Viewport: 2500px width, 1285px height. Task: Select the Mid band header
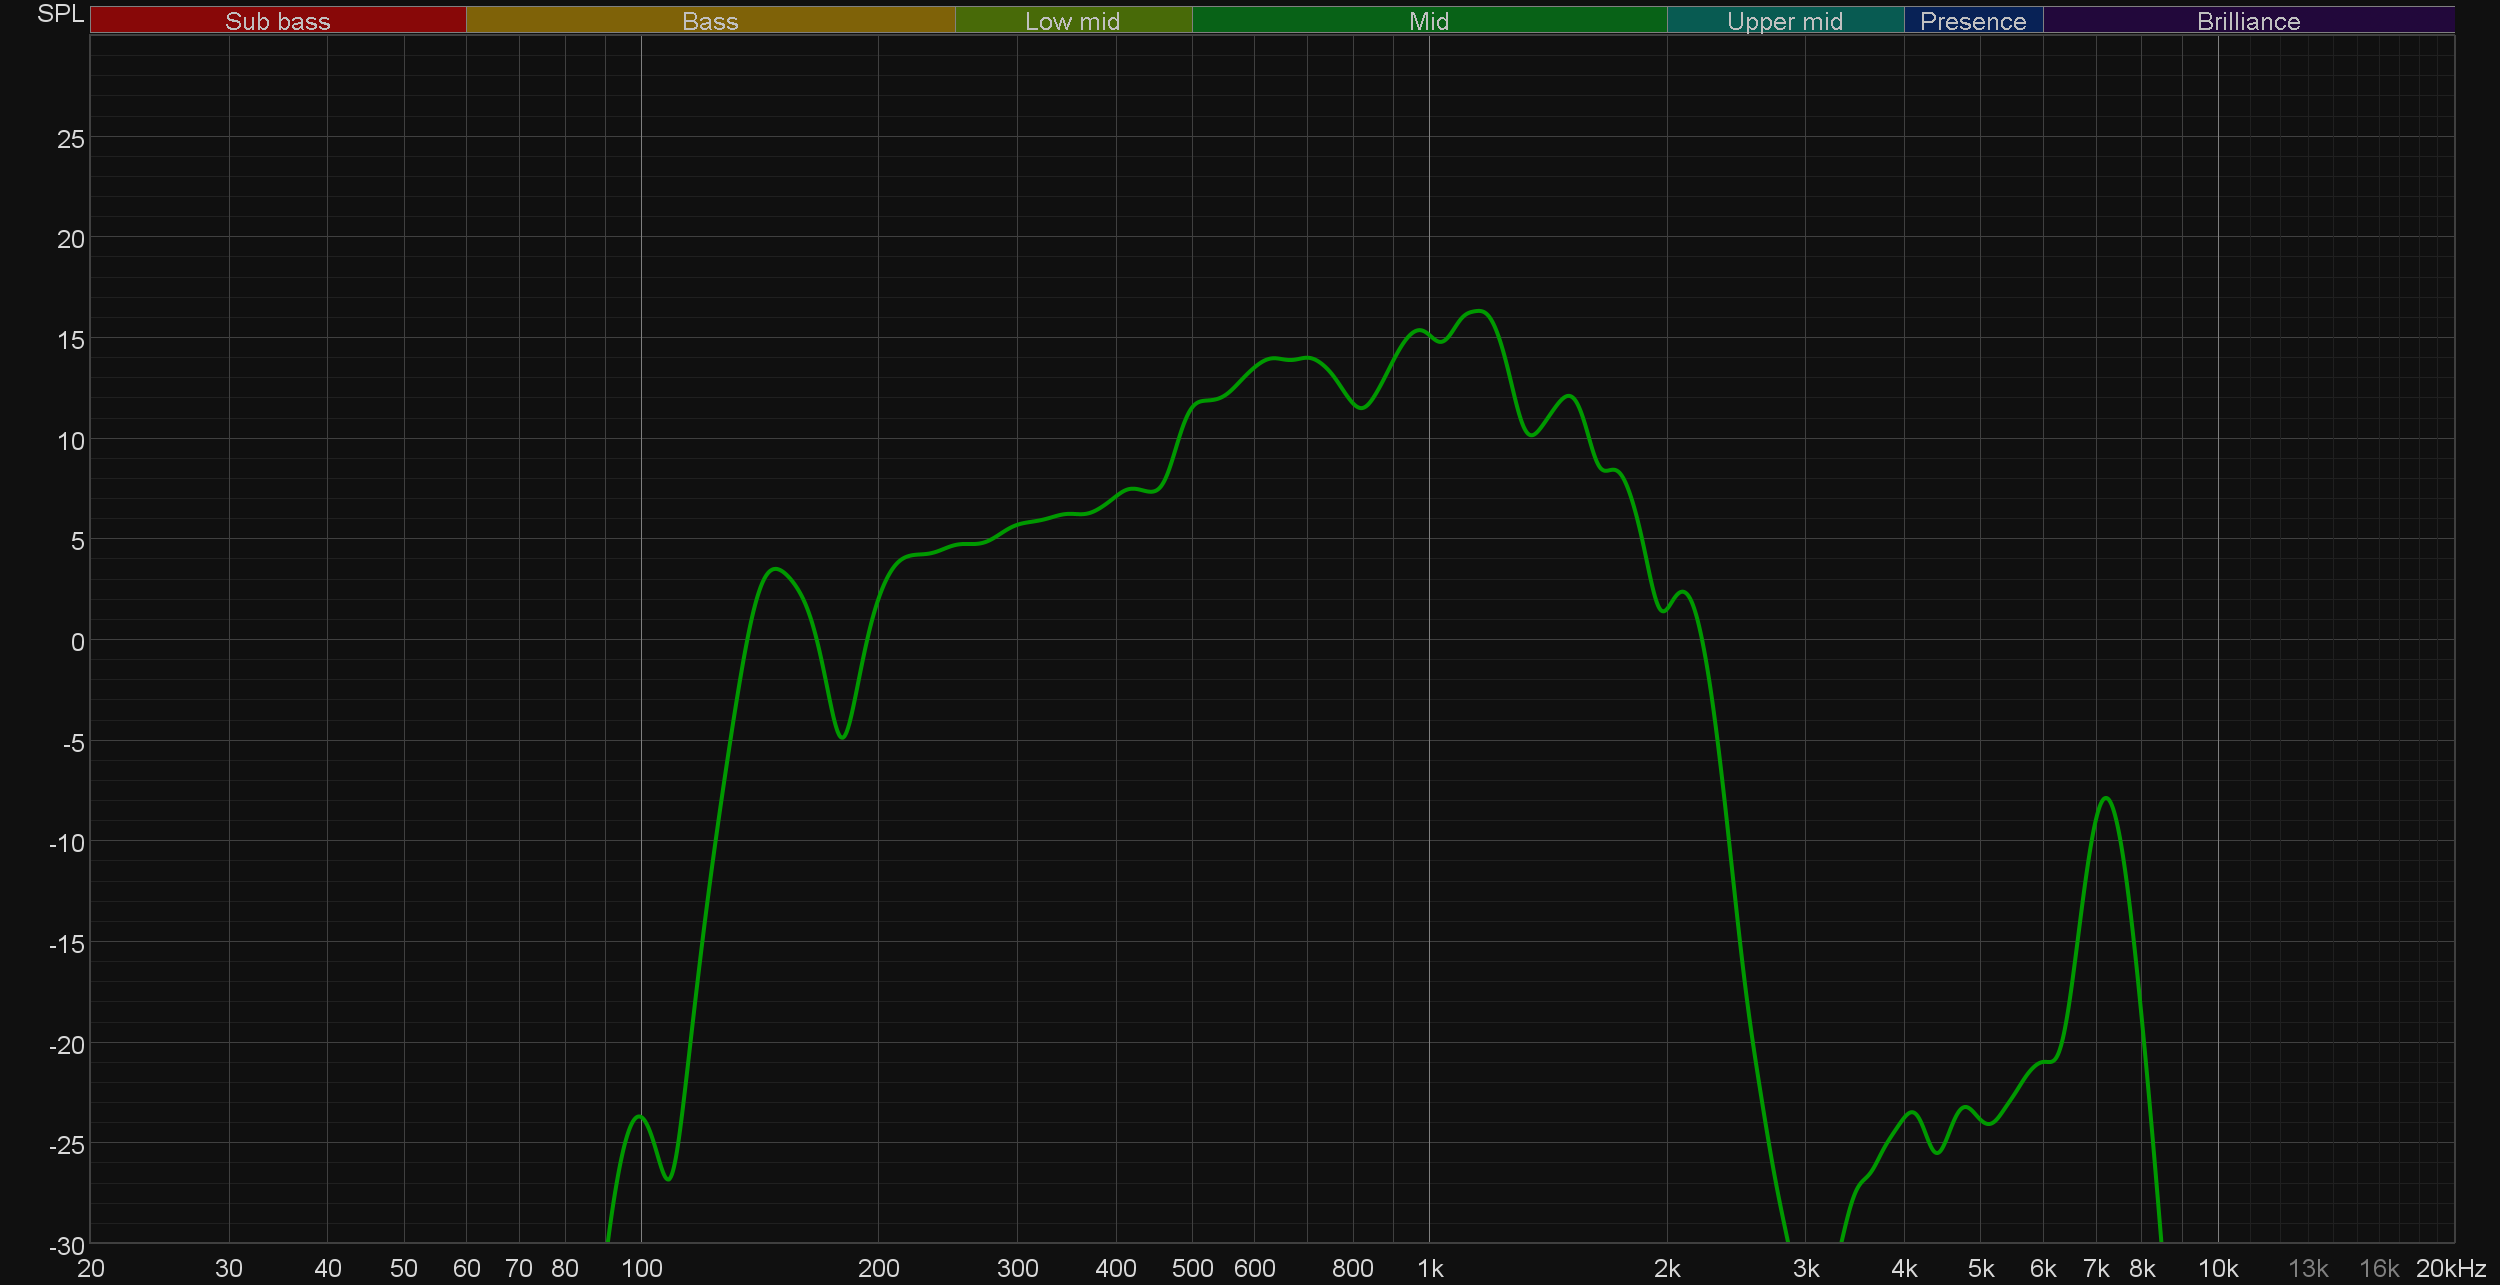click(1428, 21)
